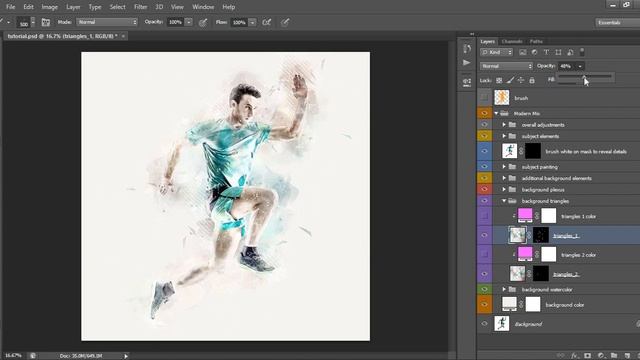Select the triangles_2 layer mask thumbnail
This screenshot has width=640, height=360.
tap(540, 273)
